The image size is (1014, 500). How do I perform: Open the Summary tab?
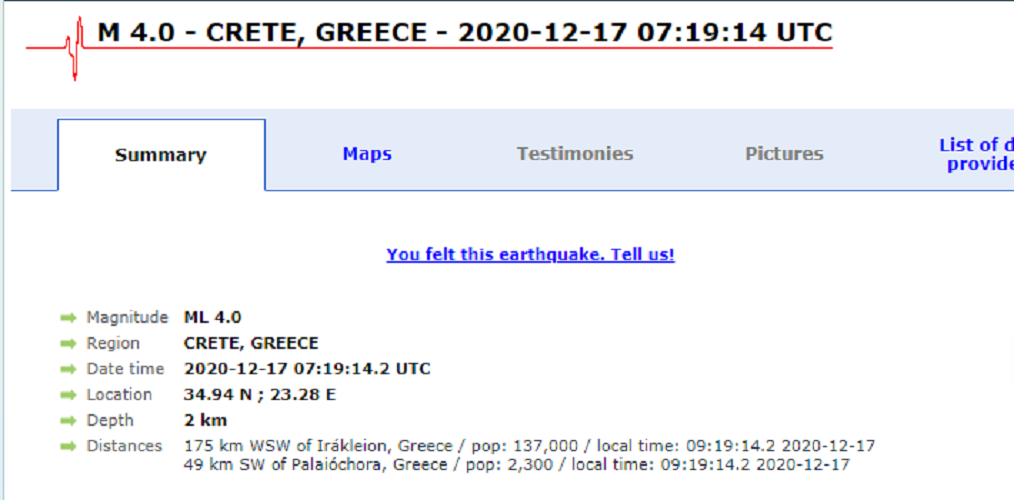pos(161,155)
